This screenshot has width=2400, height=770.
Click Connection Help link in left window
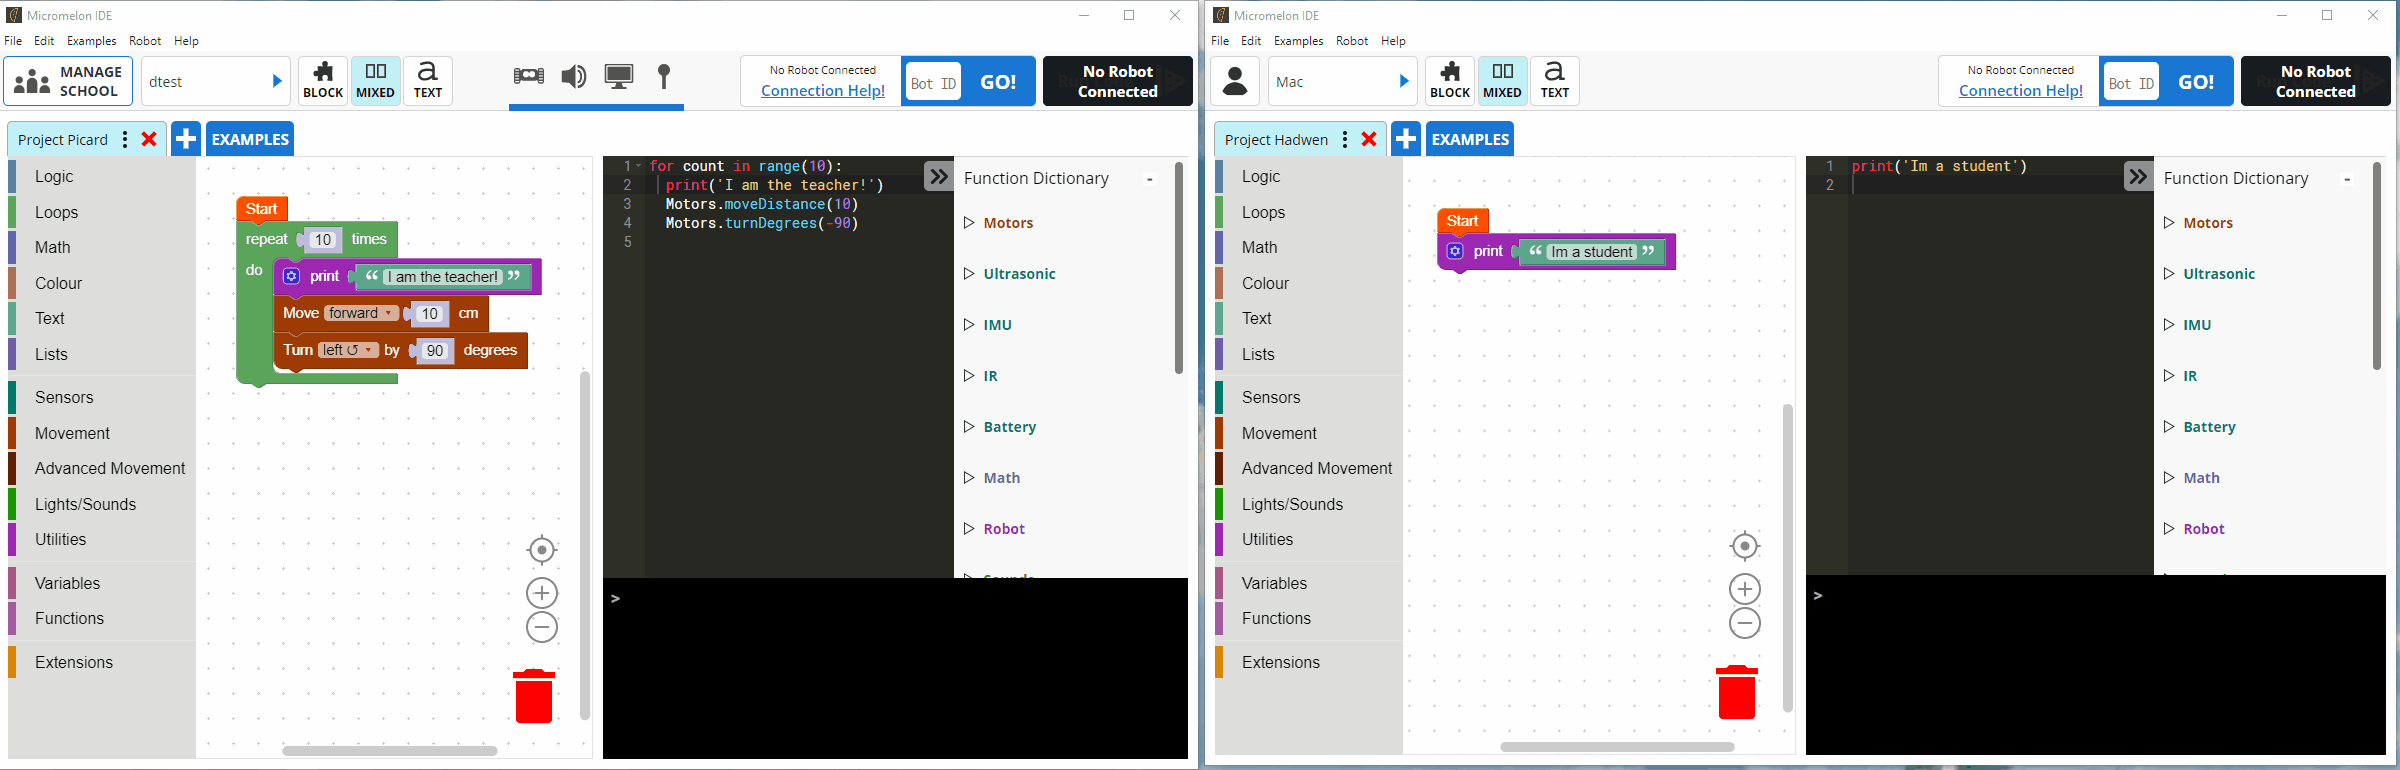pyautogui.click(x=822, y=91)
